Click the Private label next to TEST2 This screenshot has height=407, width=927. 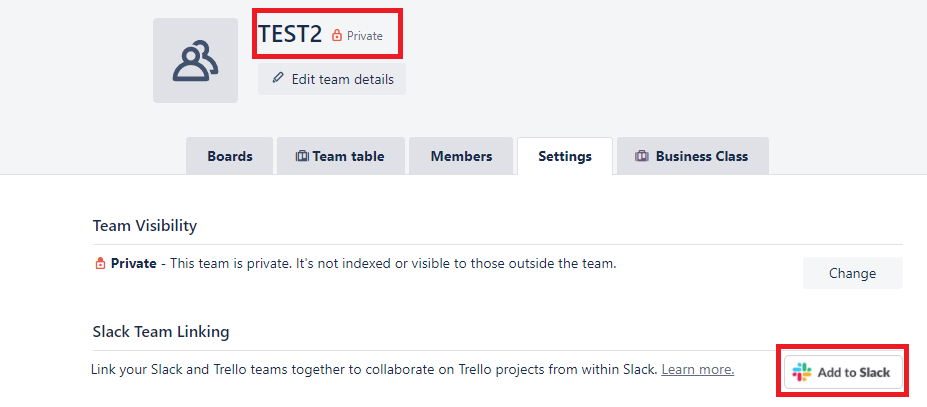(x=365, y=35)
